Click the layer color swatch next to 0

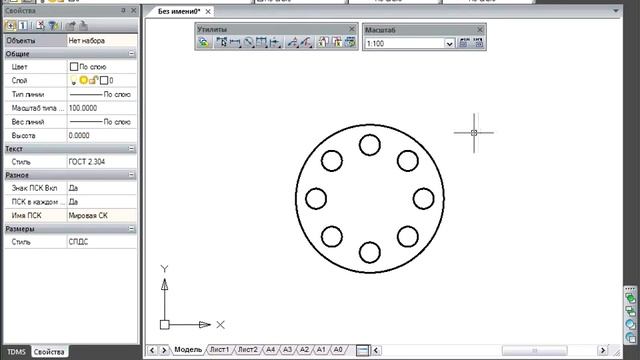[x=104, y=80]
